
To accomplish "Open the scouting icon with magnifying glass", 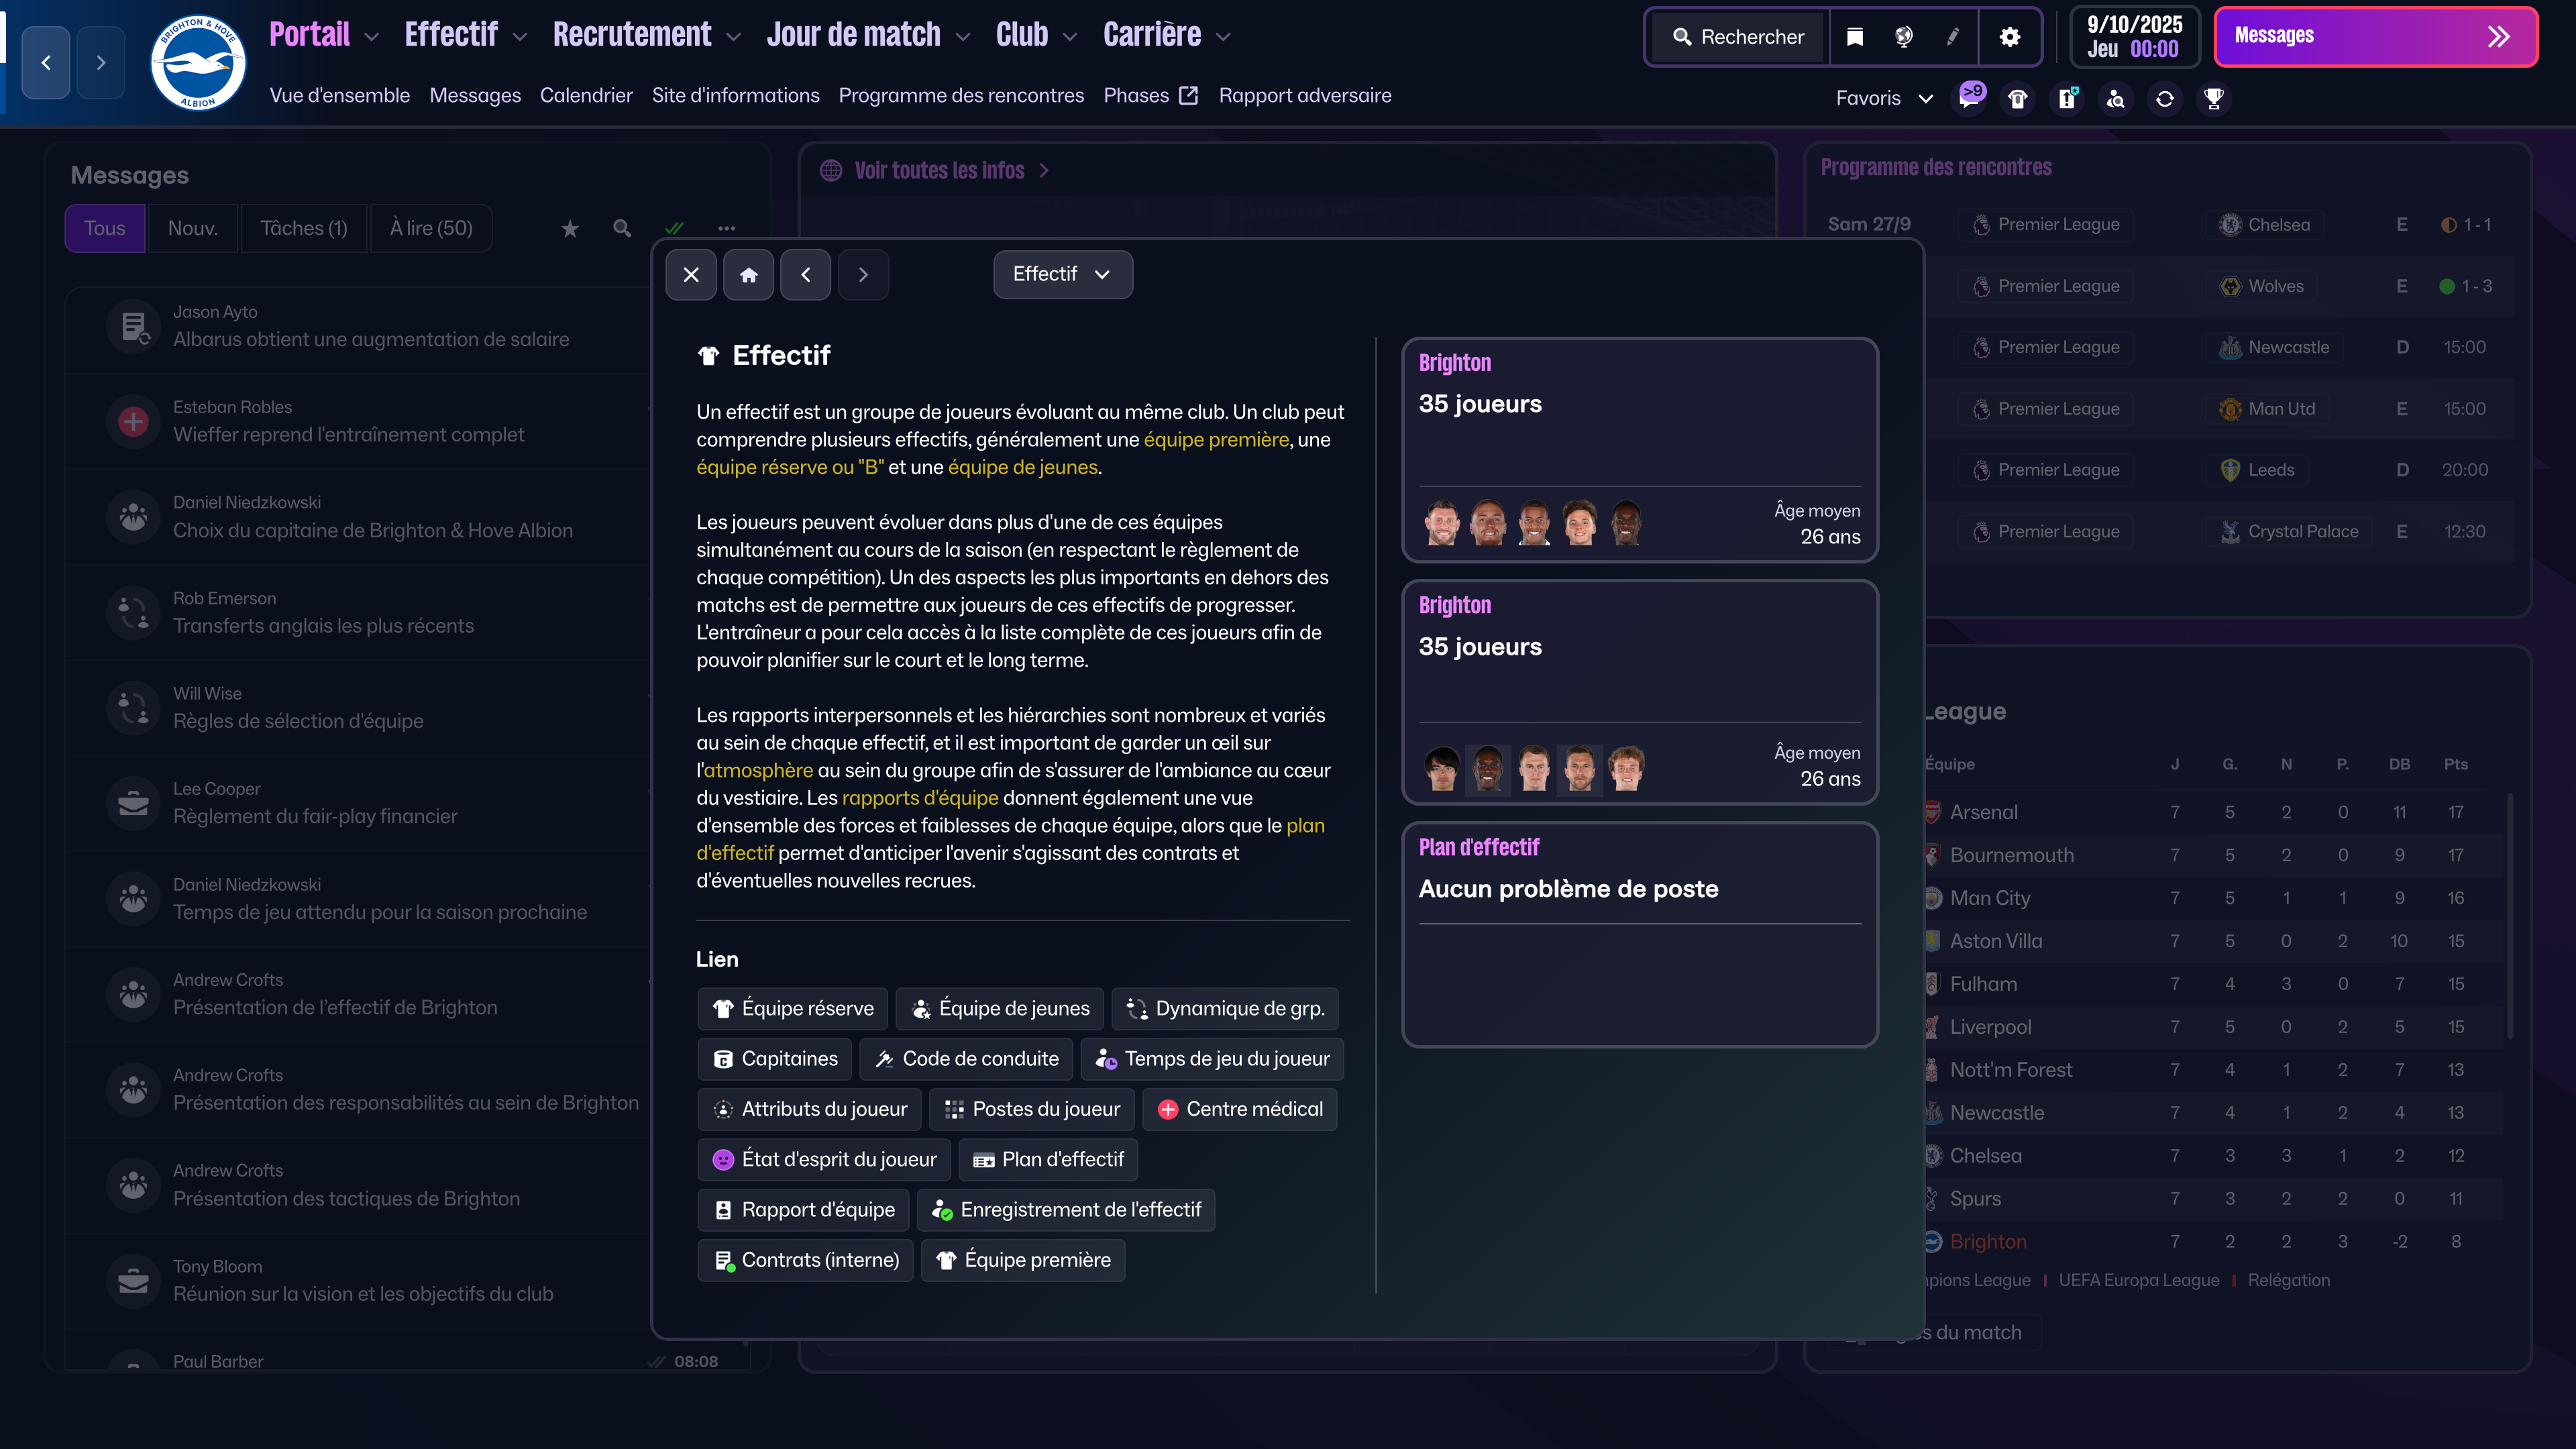I will pos(2116,98).
